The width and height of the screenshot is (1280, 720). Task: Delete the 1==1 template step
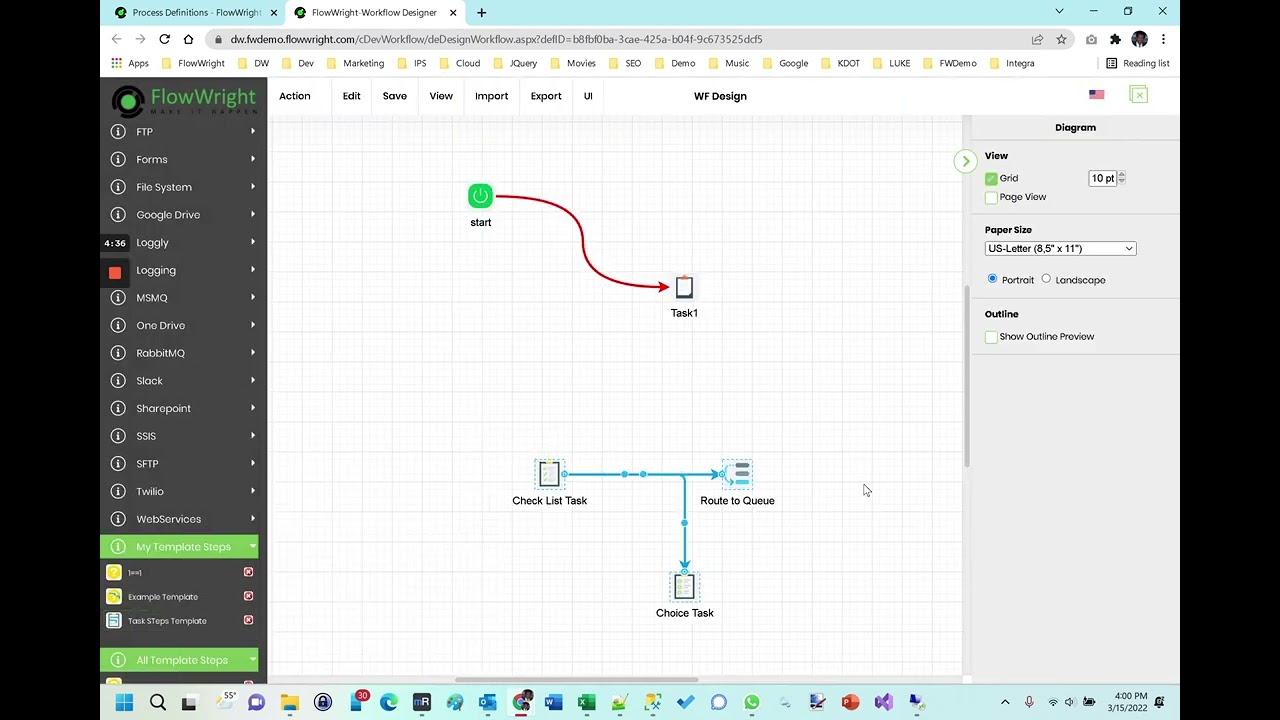pos(248,572)
